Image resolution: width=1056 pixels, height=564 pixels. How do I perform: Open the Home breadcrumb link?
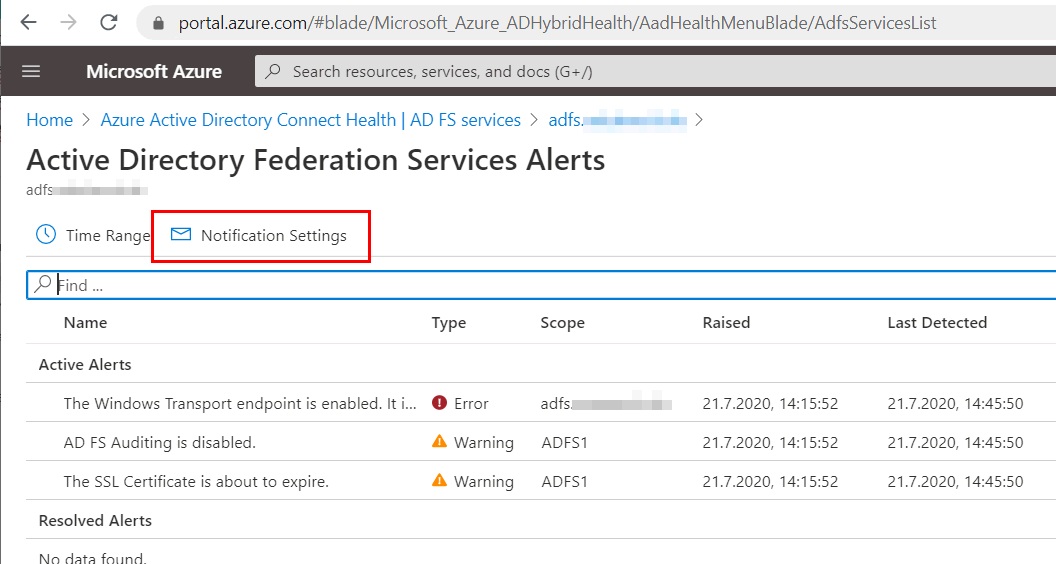click(x=49, y=120)
